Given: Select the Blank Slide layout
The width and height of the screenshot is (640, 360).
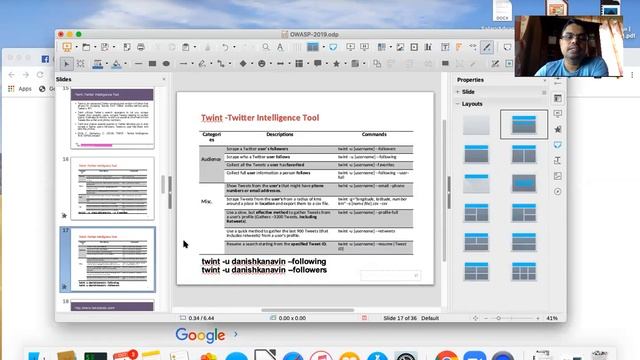Looking at the screenshot, I should 476,125.
